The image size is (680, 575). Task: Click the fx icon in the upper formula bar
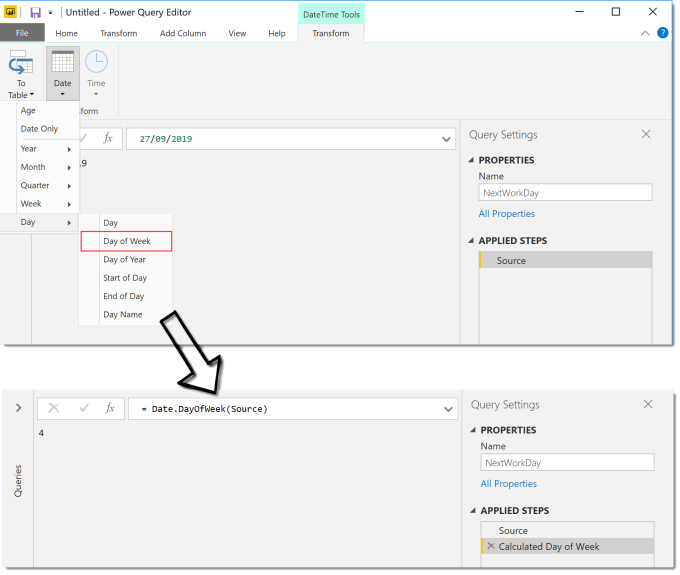(x=108, y=138)
